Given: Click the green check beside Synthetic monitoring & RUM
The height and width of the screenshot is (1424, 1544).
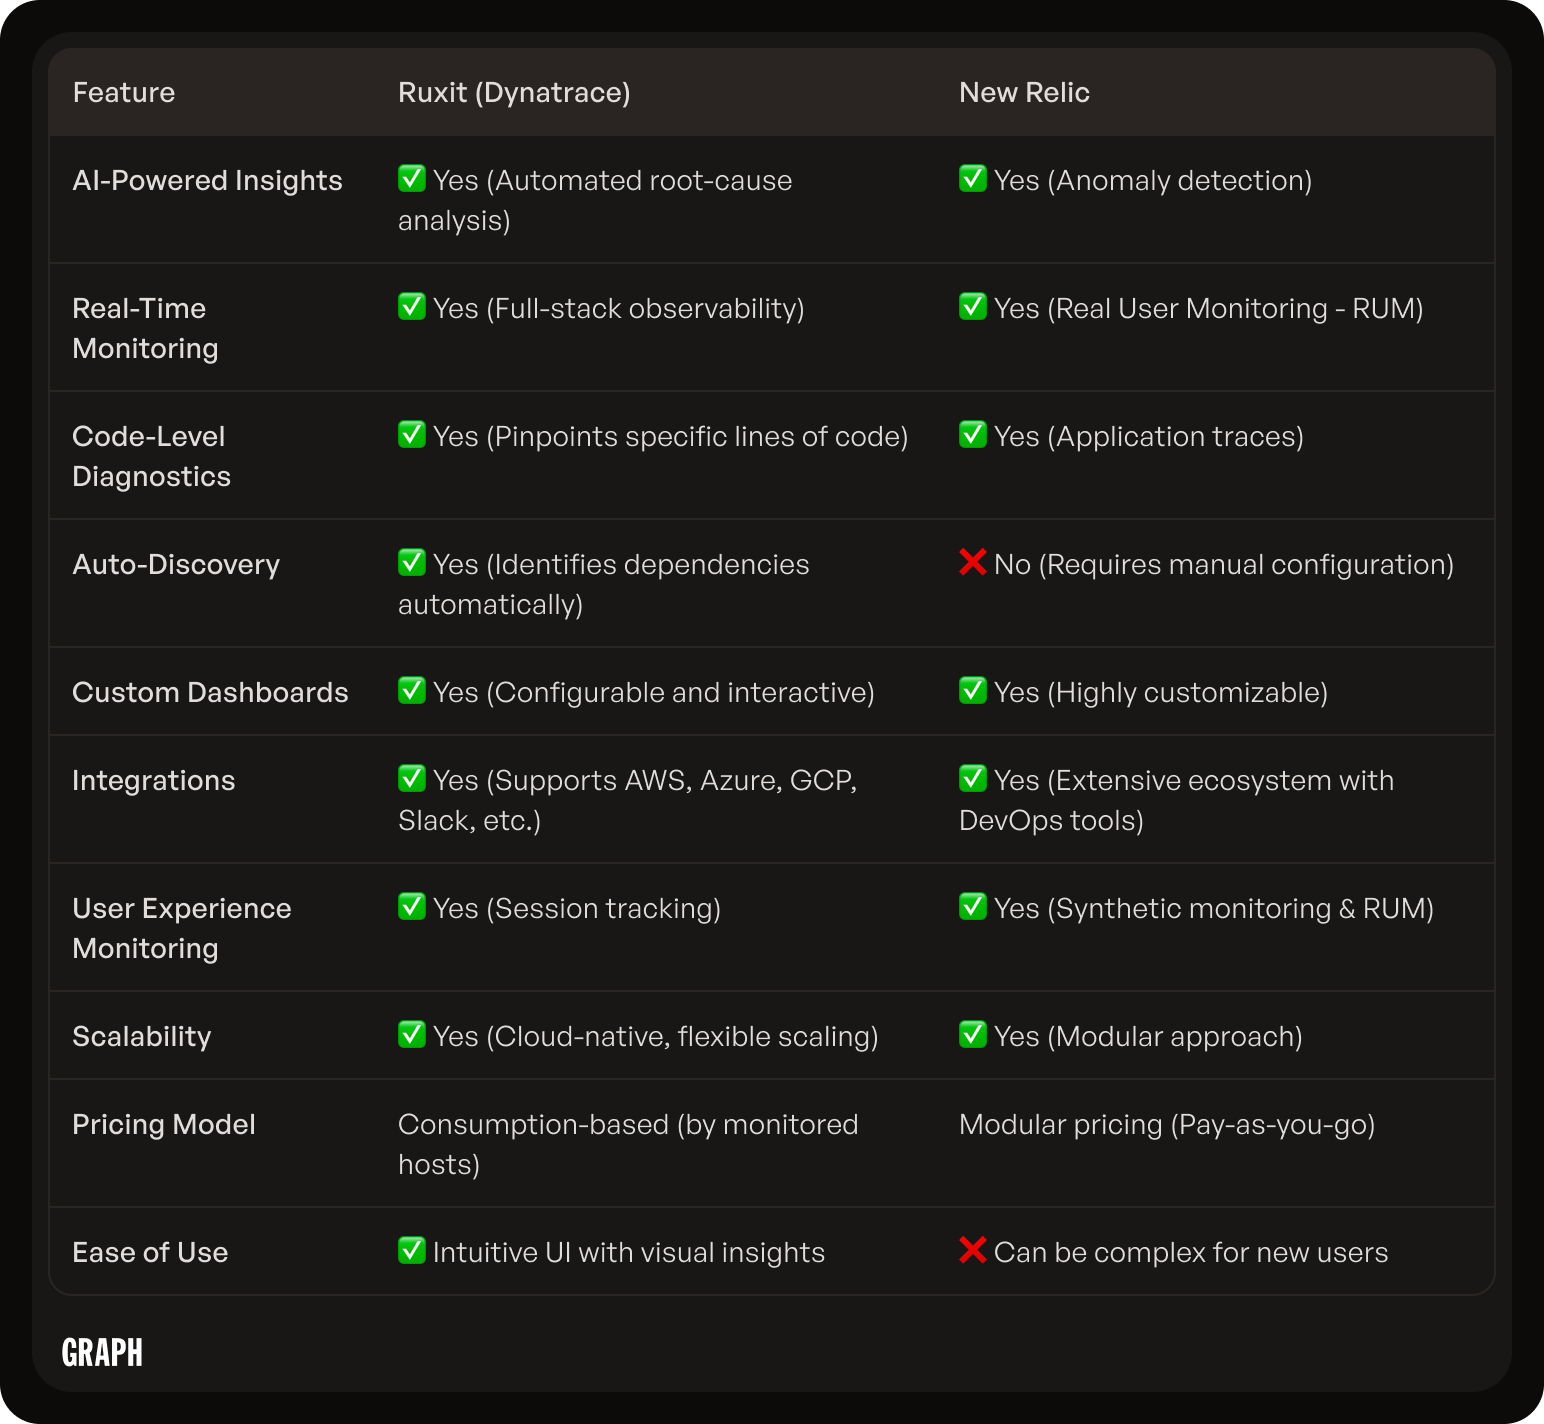Looking at the screenshot, I should point(973,906).
